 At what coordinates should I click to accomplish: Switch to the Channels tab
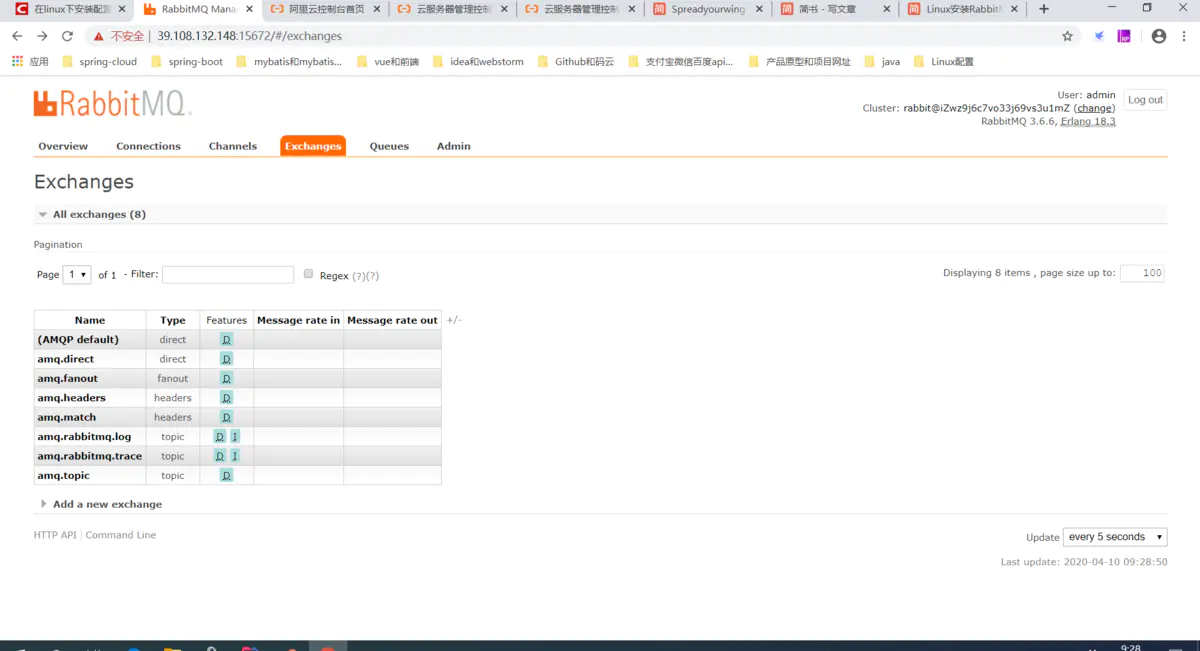[x=233, y=146]
